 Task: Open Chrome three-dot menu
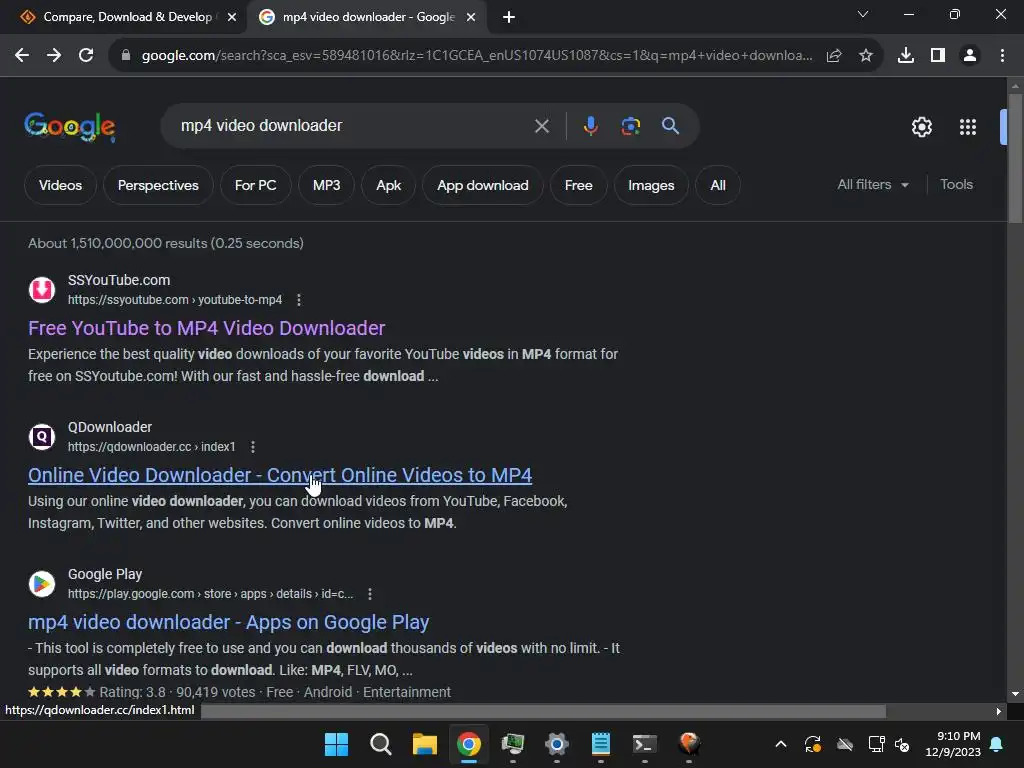click(1002, 56)
